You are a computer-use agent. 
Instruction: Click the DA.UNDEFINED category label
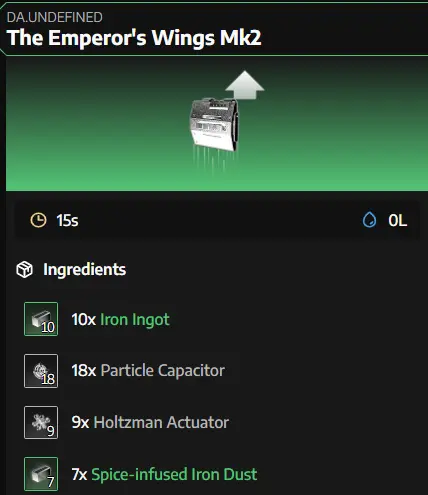click(55, 17)
